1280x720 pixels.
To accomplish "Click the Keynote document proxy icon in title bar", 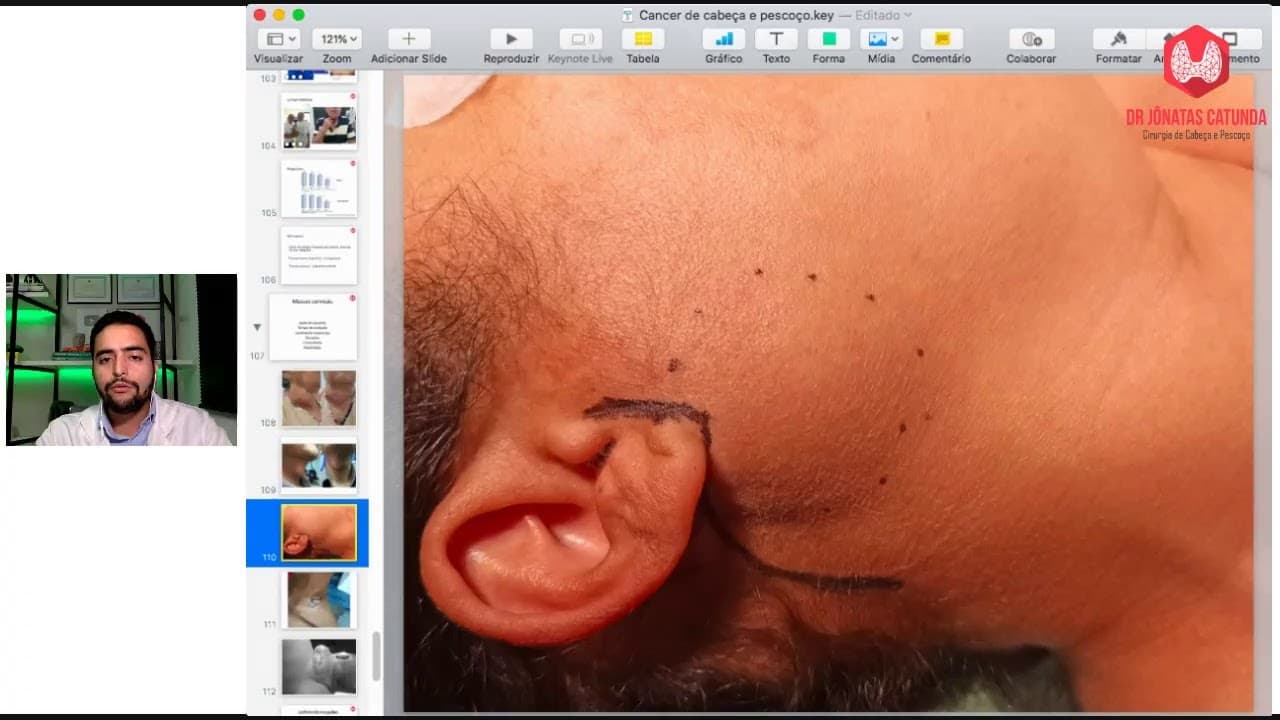I will [x=628, y=15].
